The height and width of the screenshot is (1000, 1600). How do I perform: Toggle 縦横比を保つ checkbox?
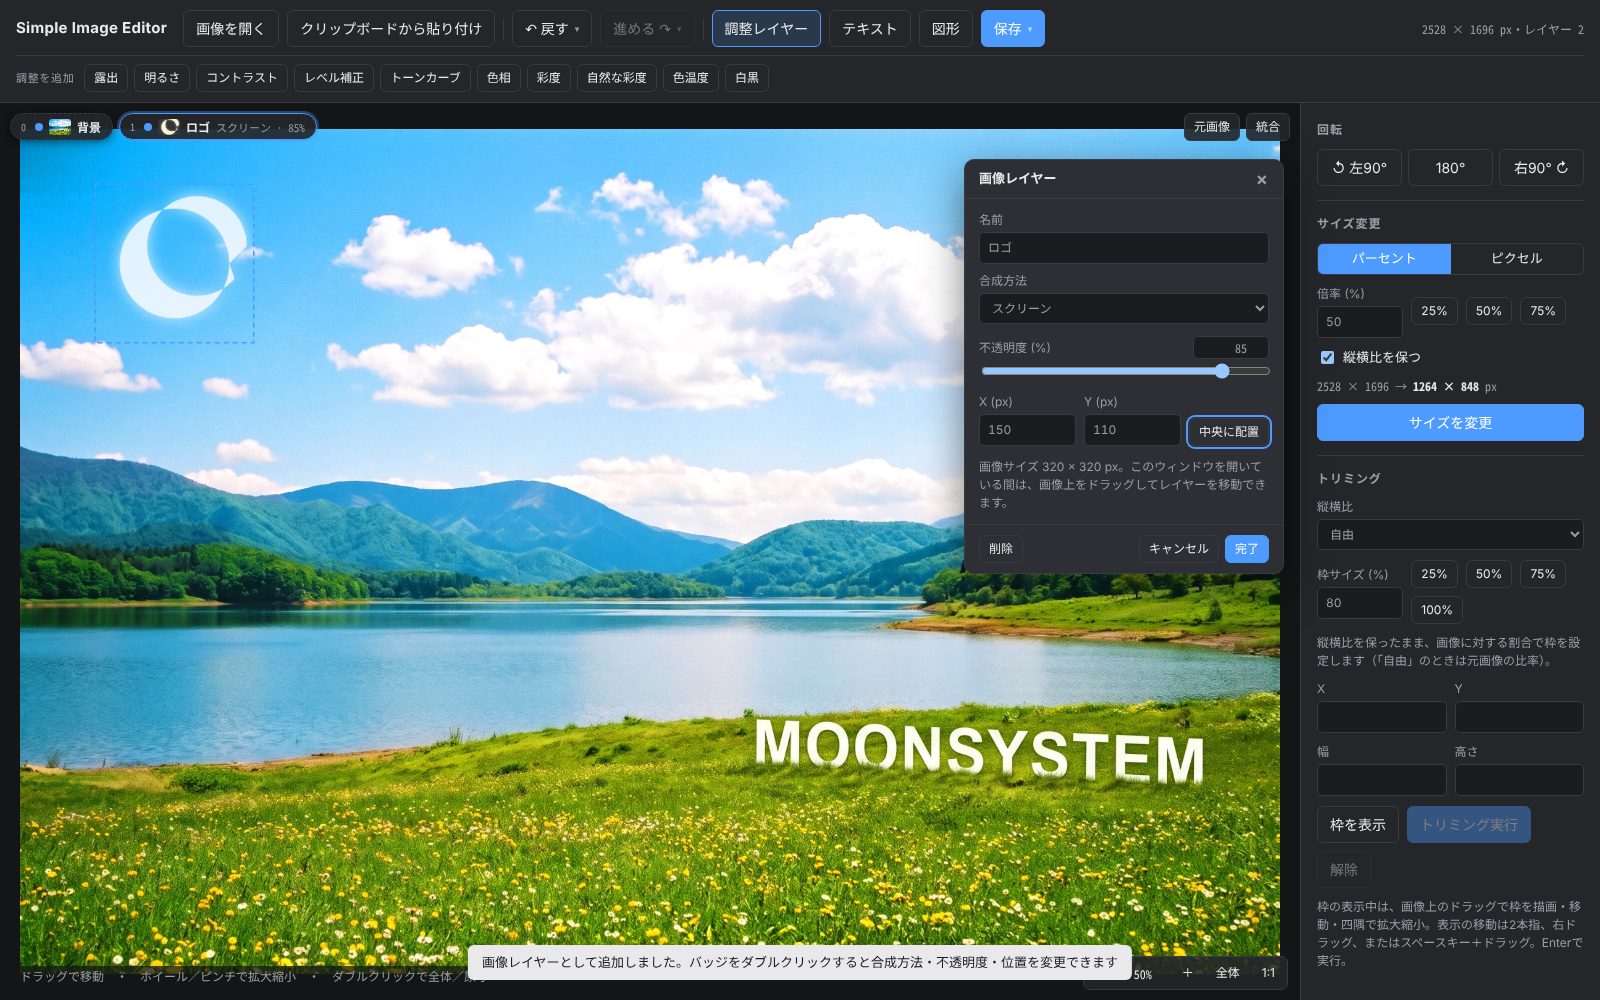click(1327, 357)
